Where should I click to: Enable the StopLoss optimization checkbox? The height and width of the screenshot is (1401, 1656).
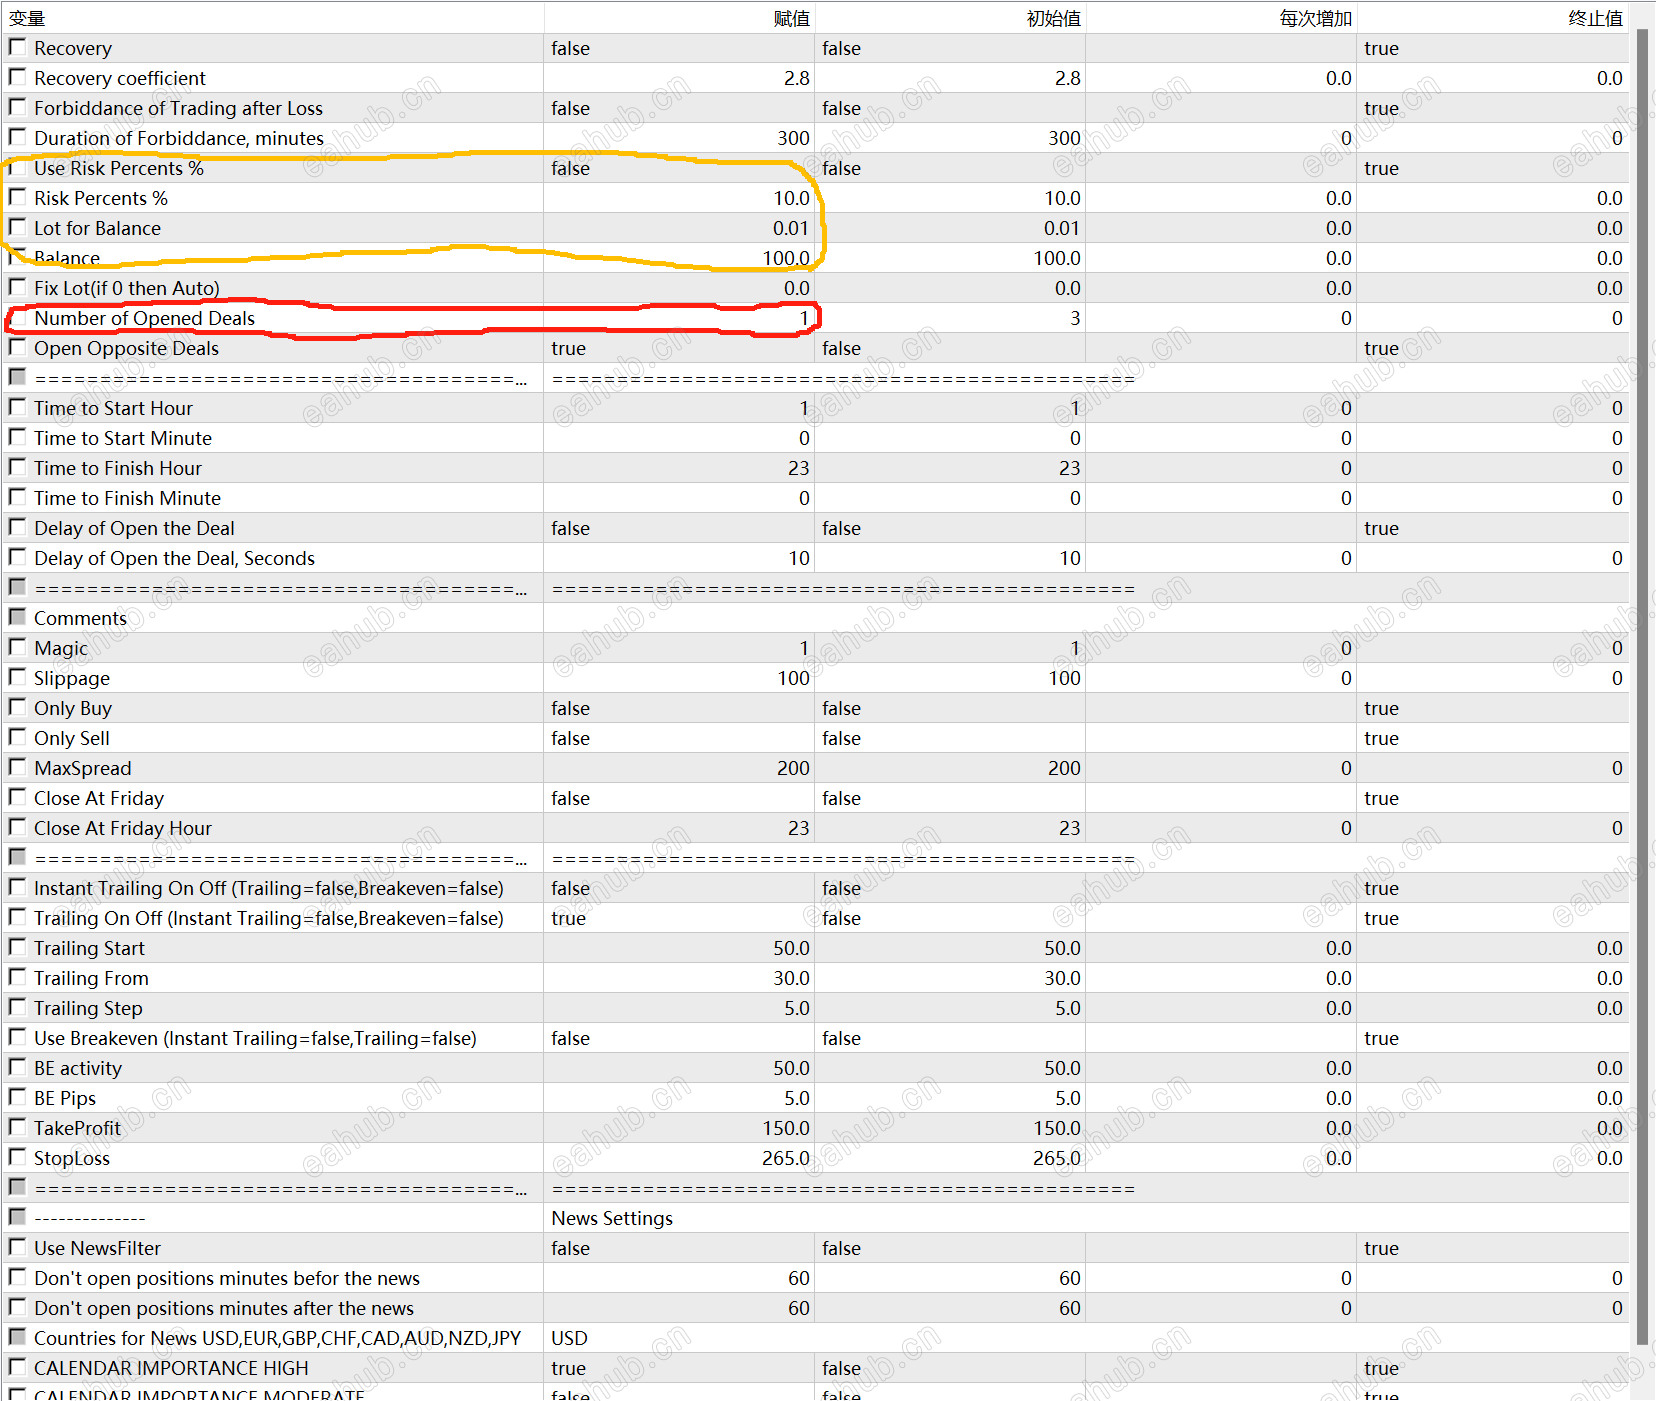(17, 1157)
